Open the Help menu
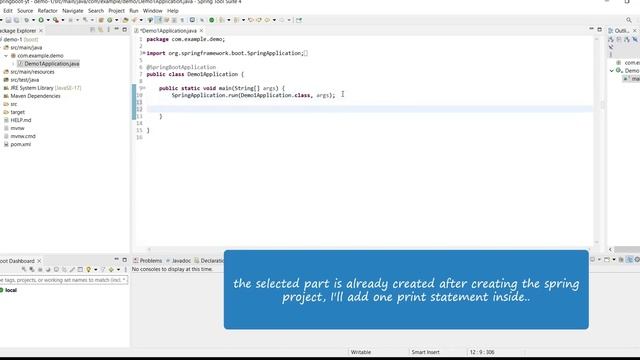The width and height of the screenshot is (640, 360). coord(173,11)
